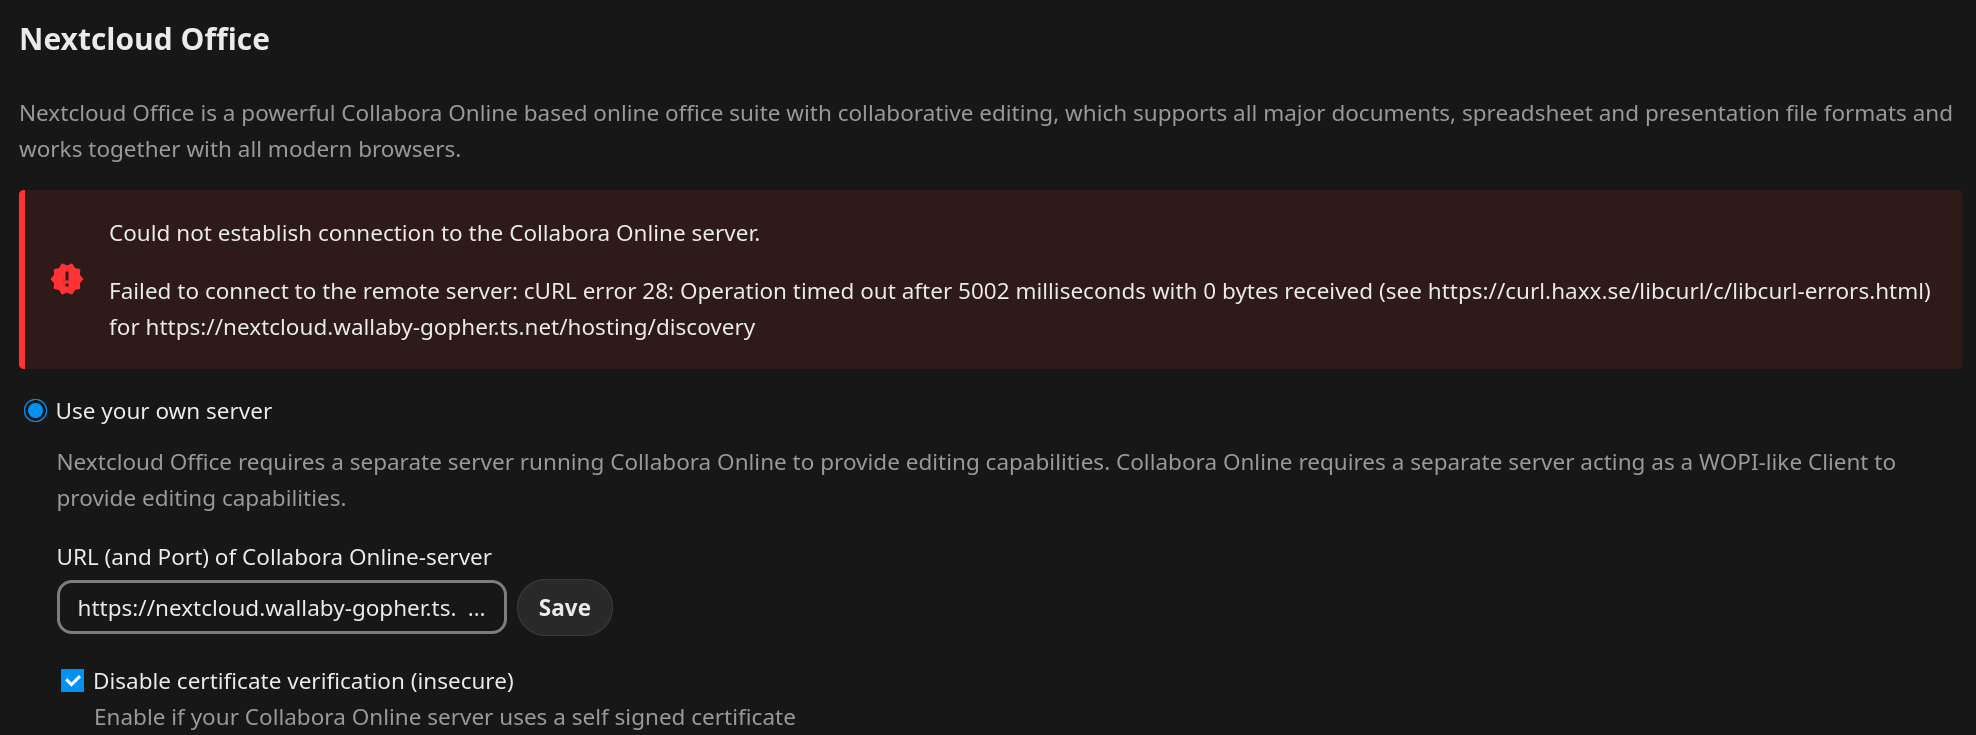
Task: Click the "Nextcloud Office" section heading
Action: tap(145, 39)
